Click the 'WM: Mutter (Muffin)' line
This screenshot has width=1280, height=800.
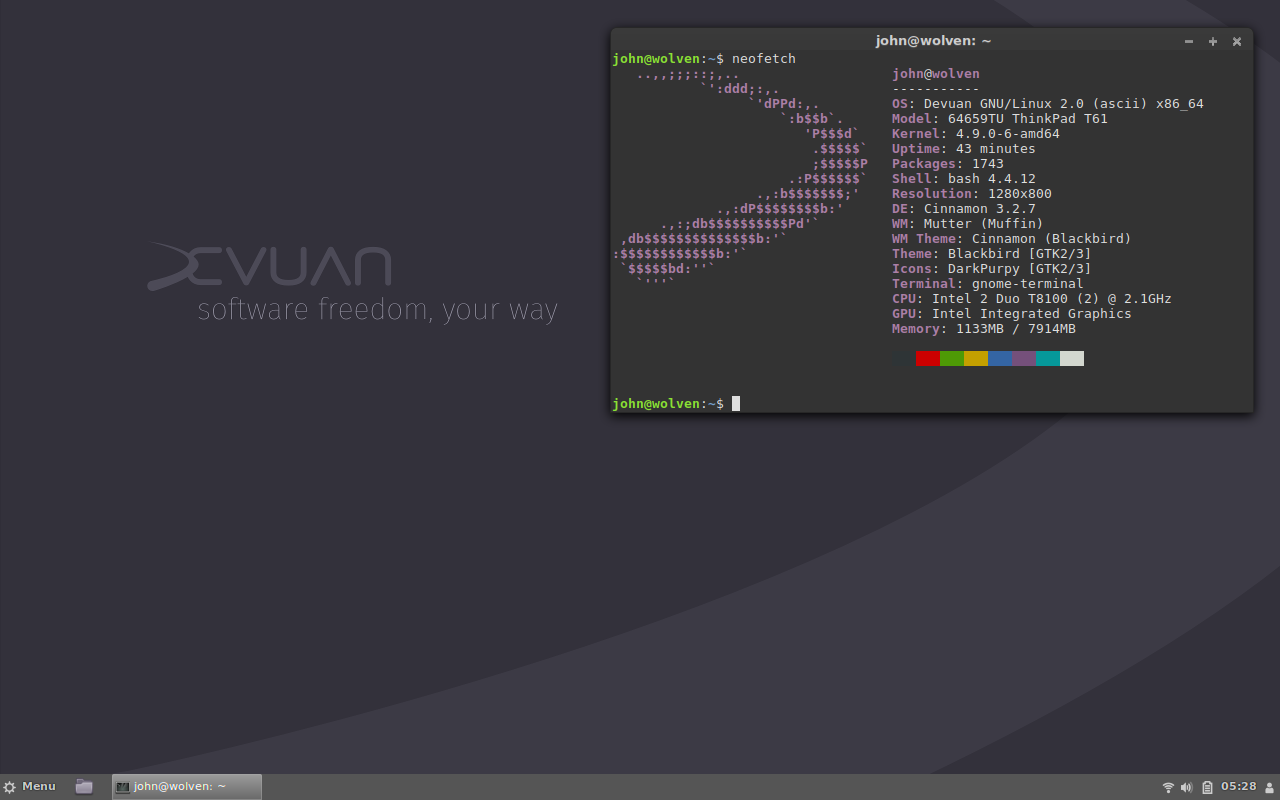point(968,224)
